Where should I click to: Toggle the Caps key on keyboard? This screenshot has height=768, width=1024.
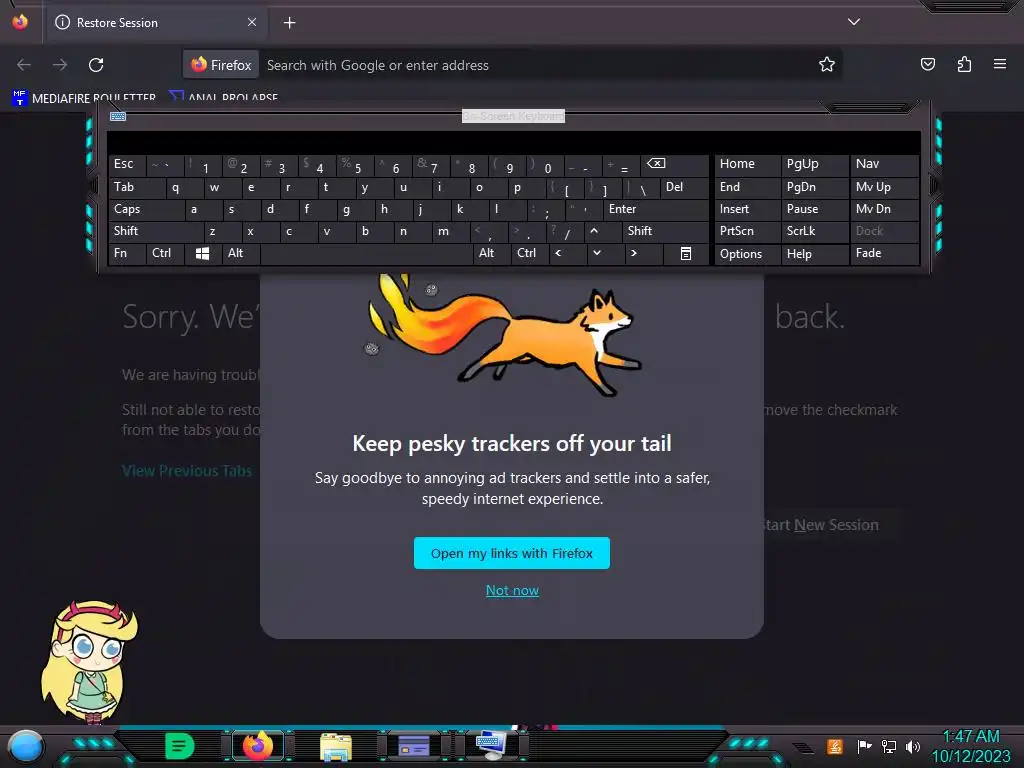(146, 210)
